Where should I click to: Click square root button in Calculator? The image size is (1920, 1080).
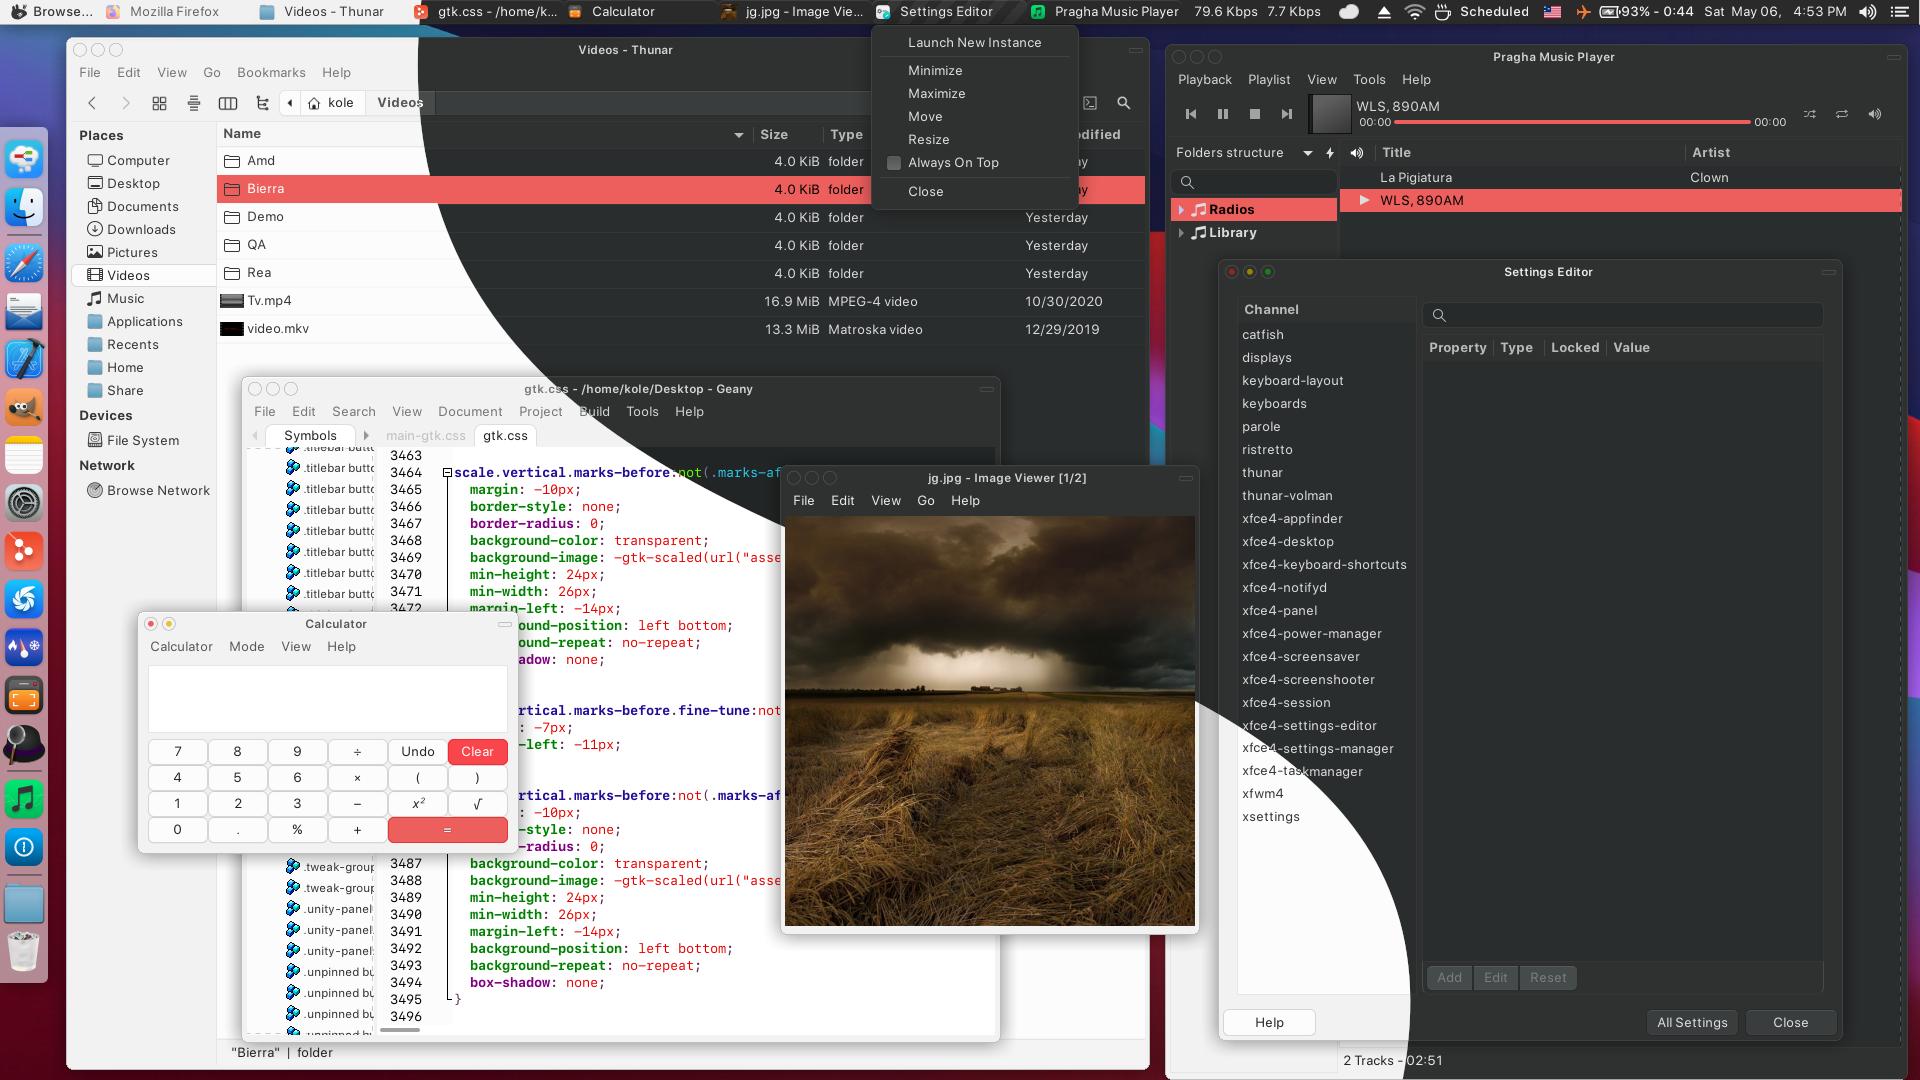[x=477, y=804]
